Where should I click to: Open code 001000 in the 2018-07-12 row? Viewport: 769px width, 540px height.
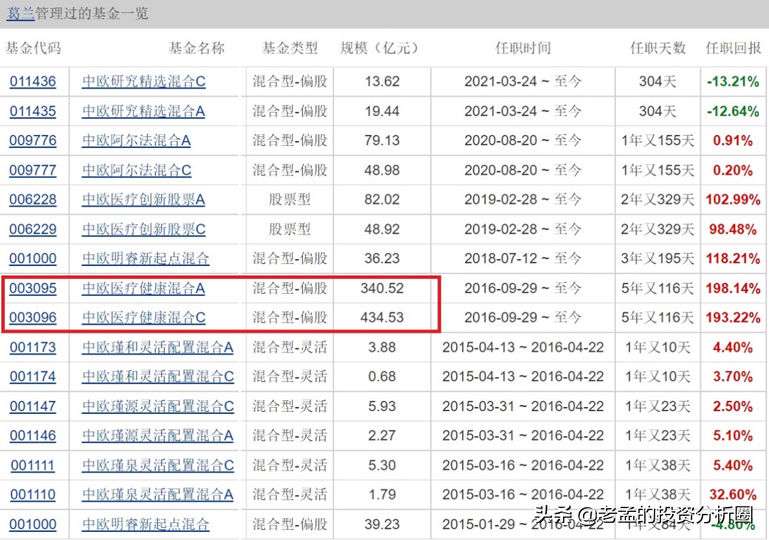(33, 258)
